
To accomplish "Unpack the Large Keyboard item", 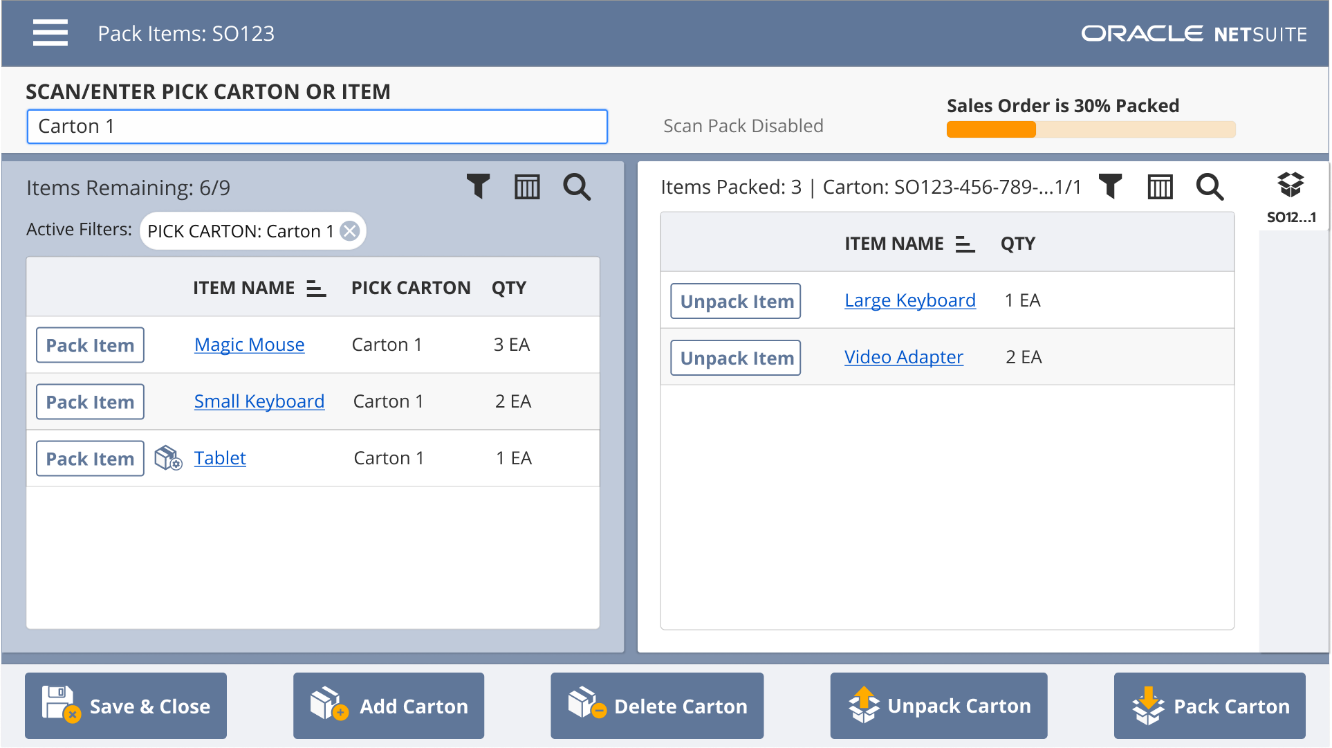I will (735, 301).
